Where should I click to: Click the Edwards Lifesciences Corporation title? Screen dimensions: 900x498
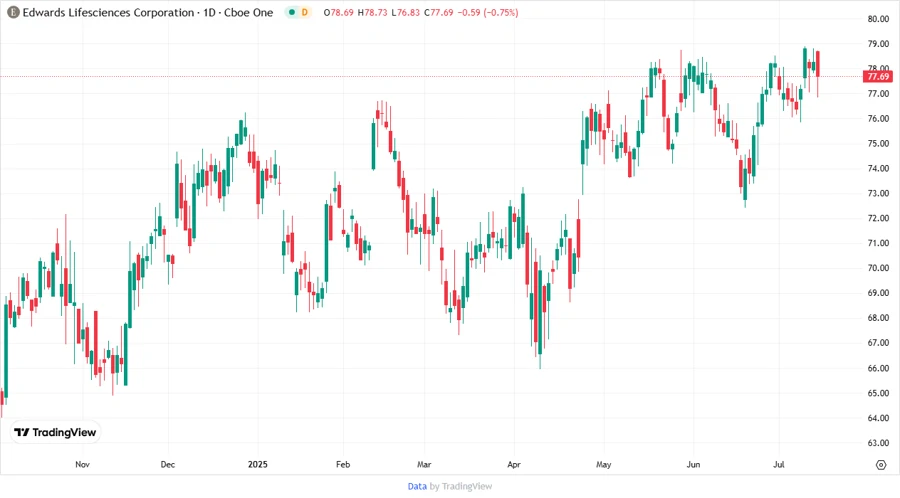pyautogui.click(x=108, y=13)
